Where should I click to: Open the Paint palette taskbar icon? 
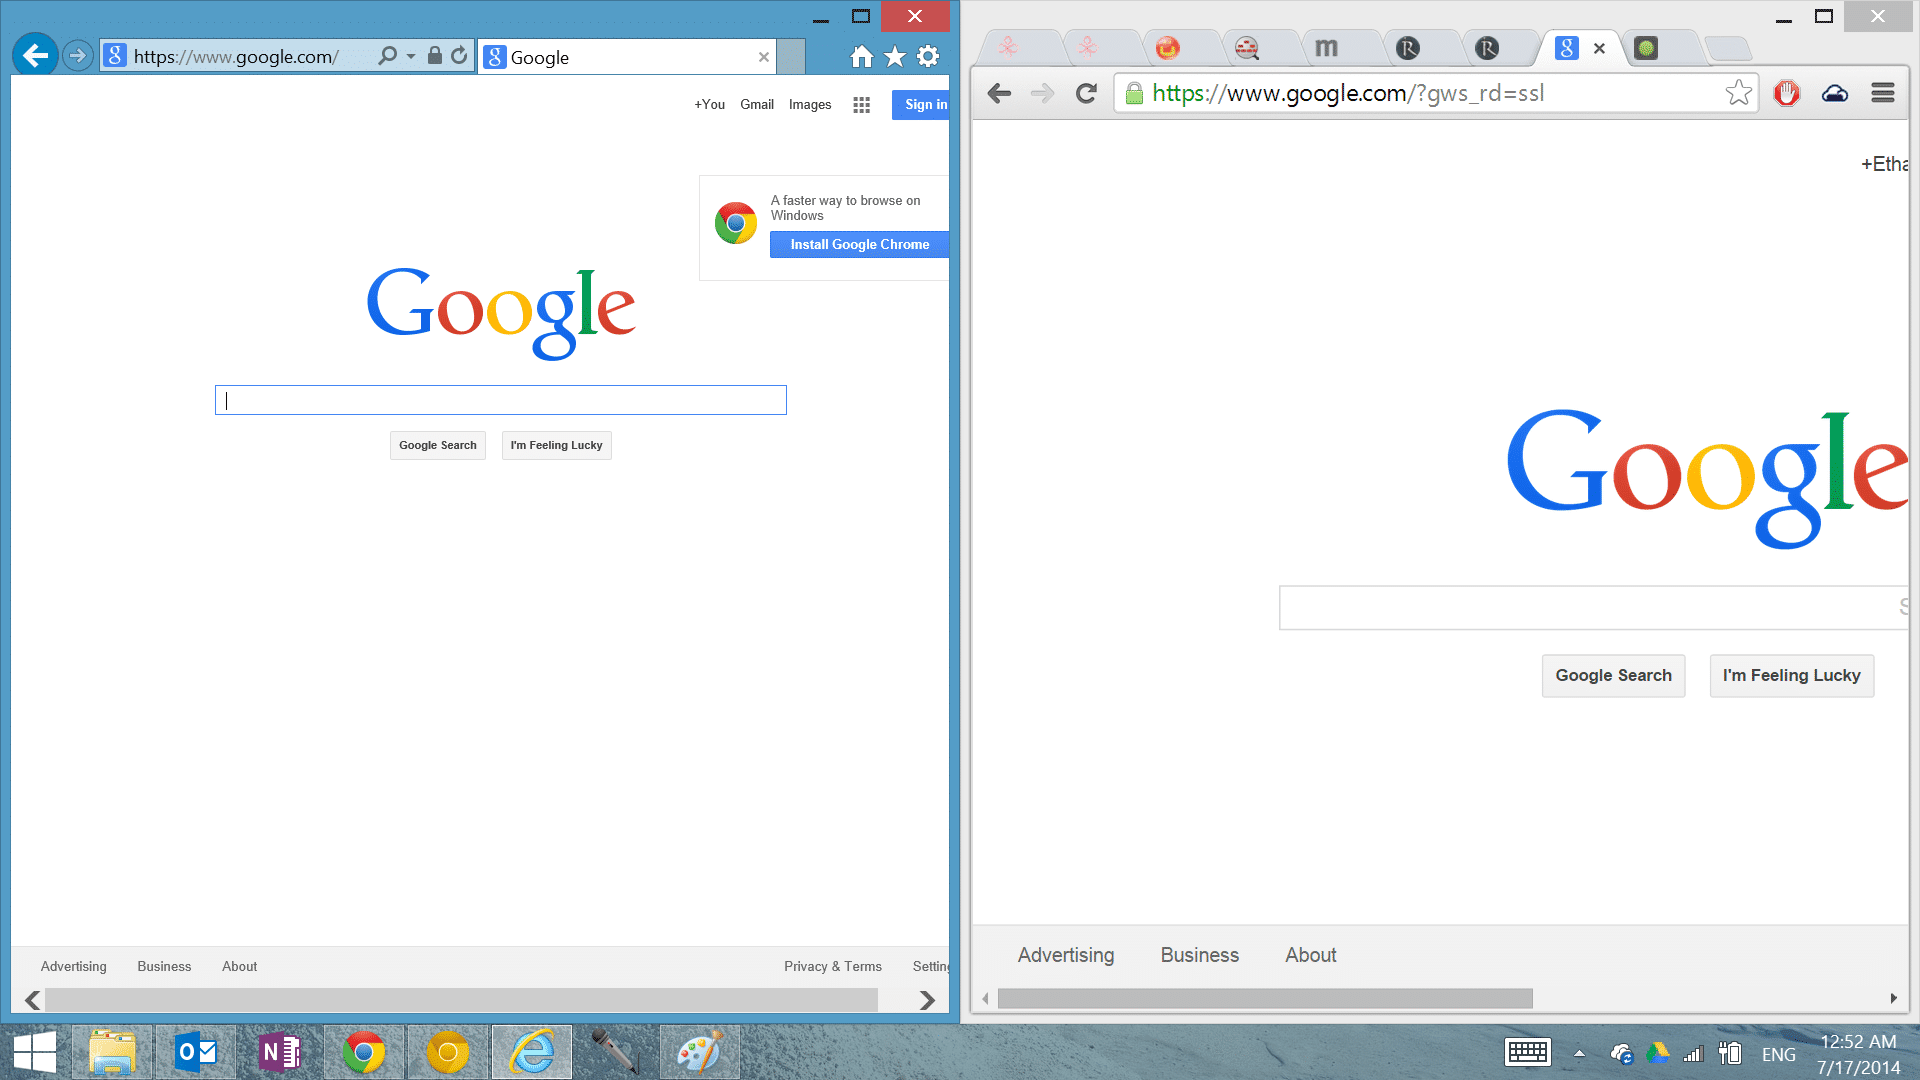[700, 1052]
